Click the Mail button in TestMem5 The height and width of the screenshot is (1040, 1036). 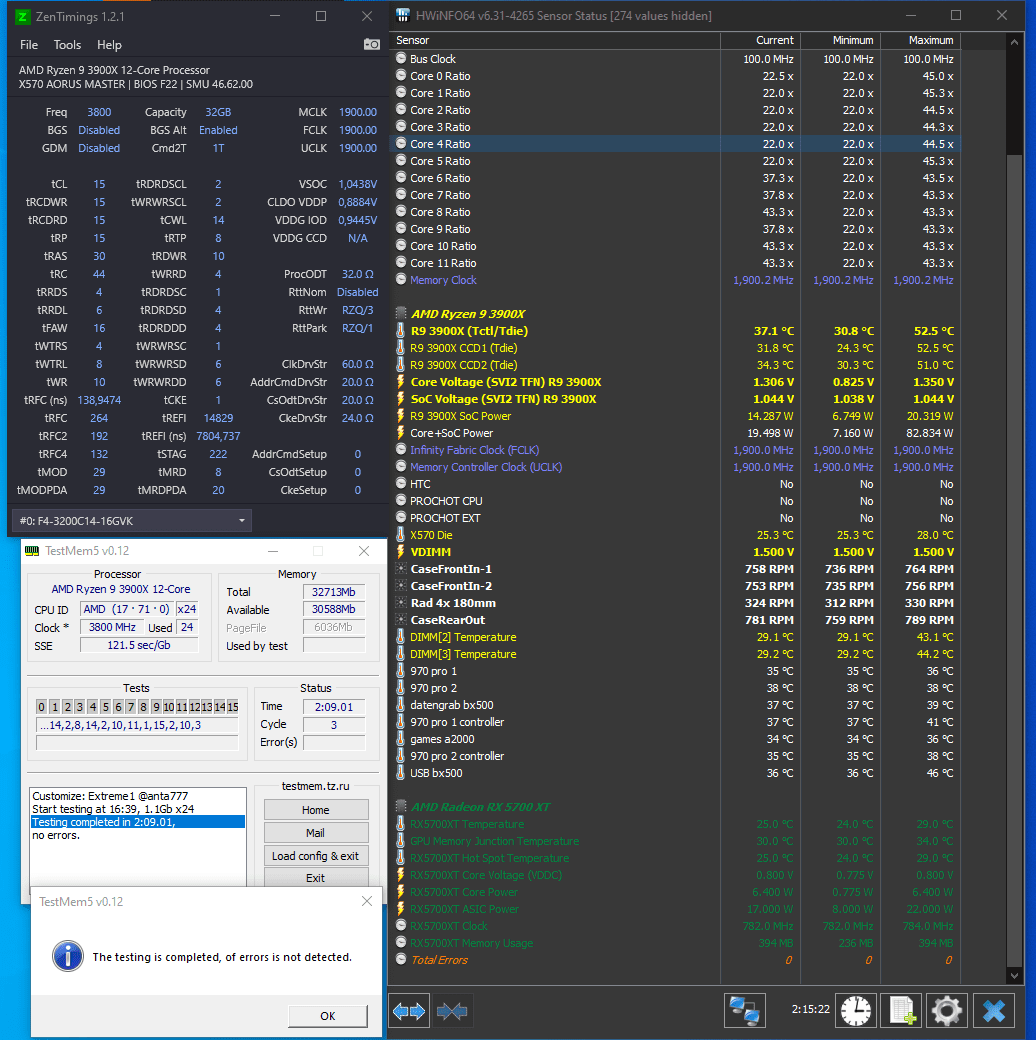316,832
